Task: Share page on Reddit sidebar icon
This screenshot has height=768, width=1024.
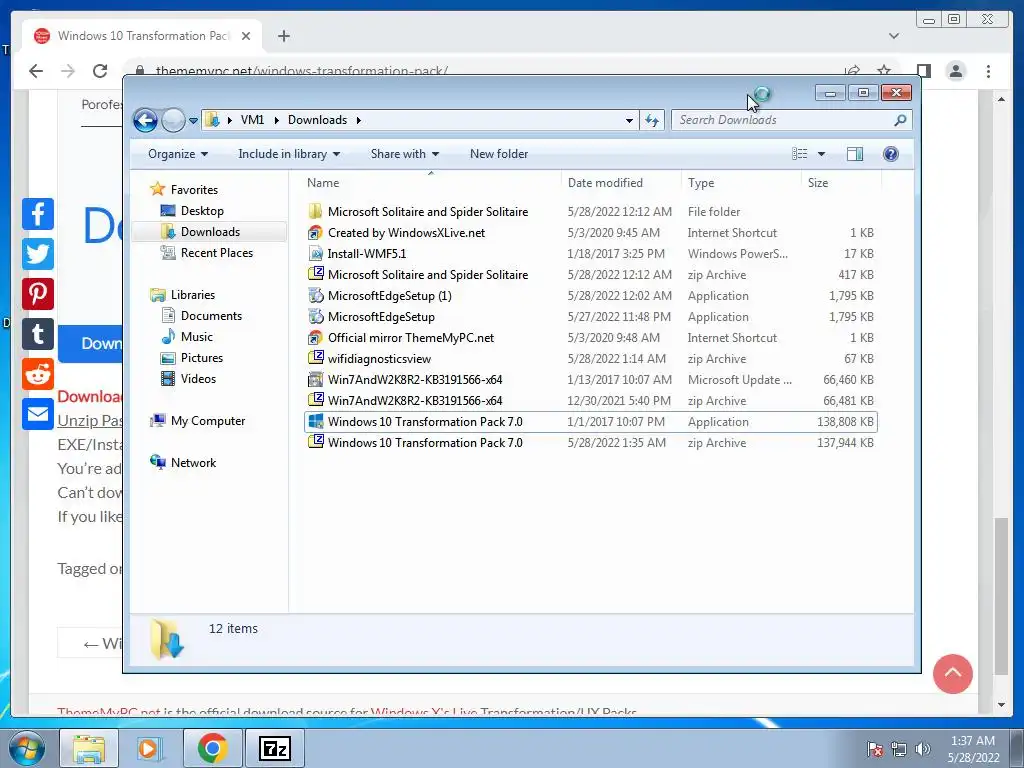Action: [38, 374]
